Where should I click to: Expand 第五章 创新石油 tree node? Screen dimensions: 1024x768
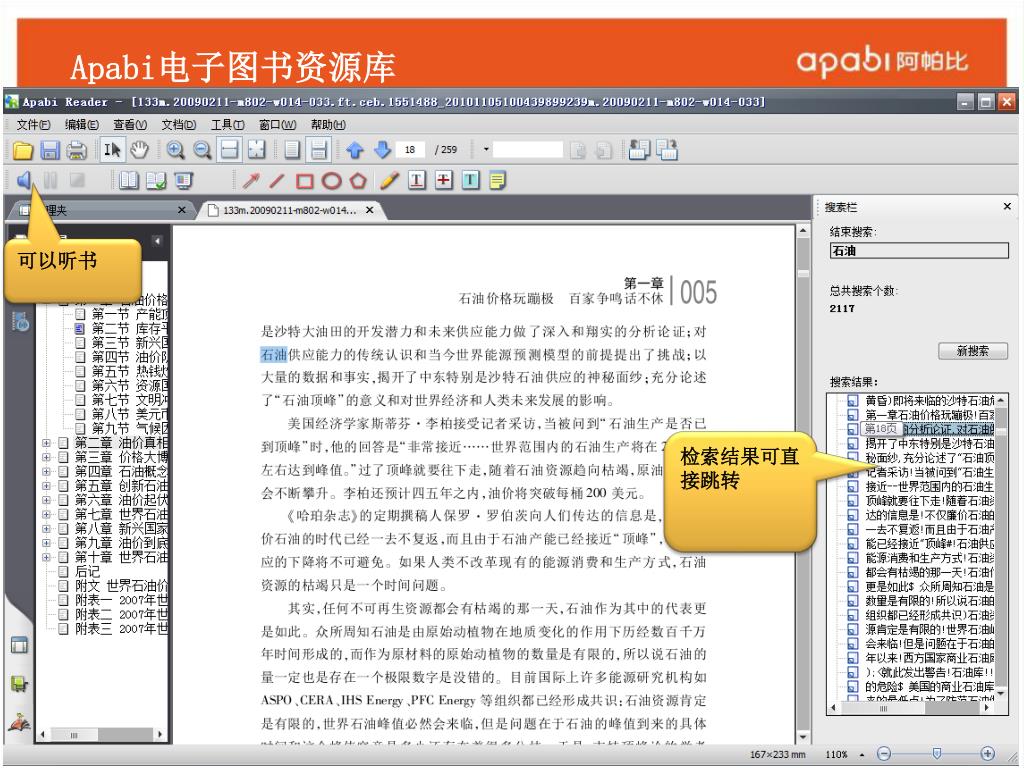click(x=46, y=486)
